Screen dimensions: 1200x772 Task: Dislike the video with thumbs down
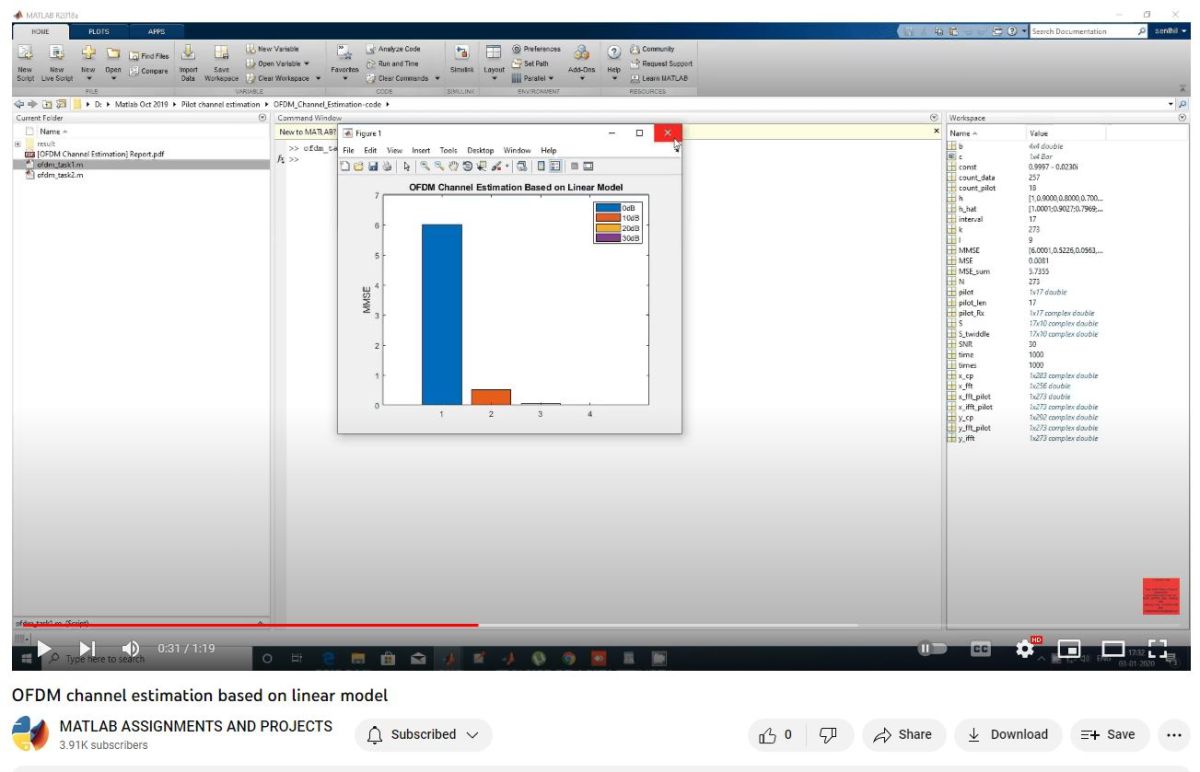tap(829, 734)
